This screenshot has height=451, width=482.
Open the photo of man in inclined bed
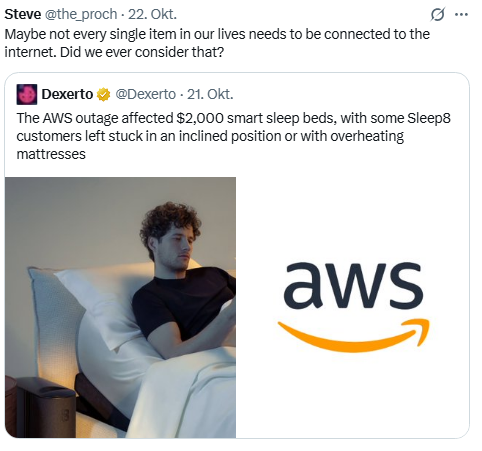[120, 307]
